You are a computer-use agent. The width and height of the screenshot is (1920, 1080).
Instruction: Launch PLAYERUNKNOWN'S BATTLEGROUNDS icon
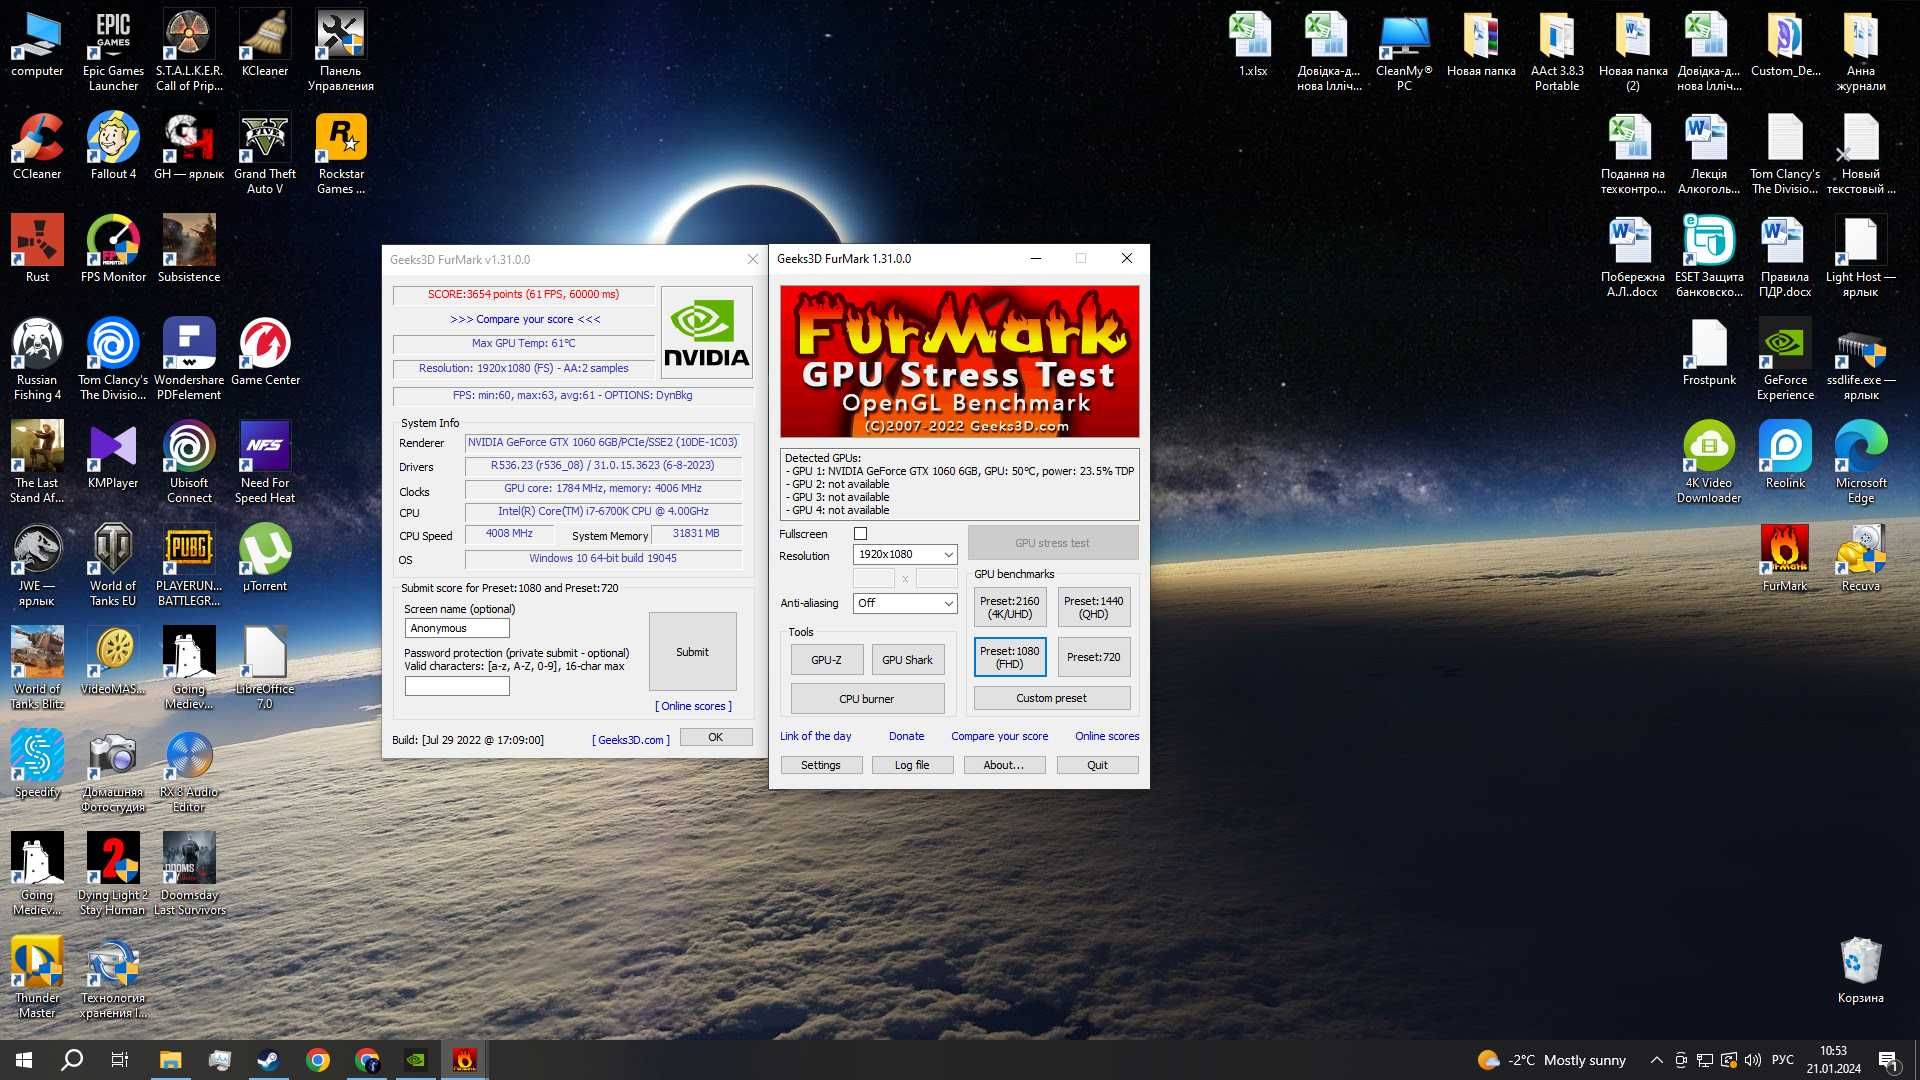coord(189,565)
